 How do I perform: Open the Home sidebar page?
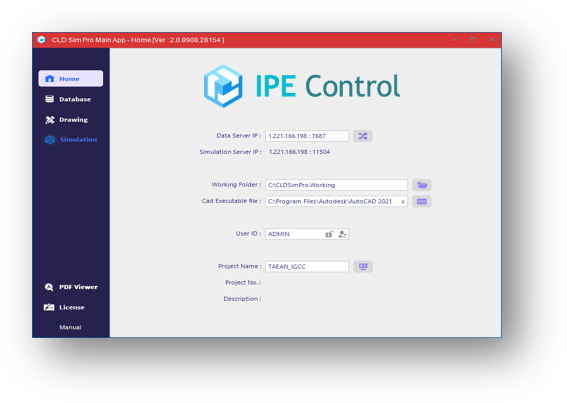pyautogui.click(x=71, y=79)
